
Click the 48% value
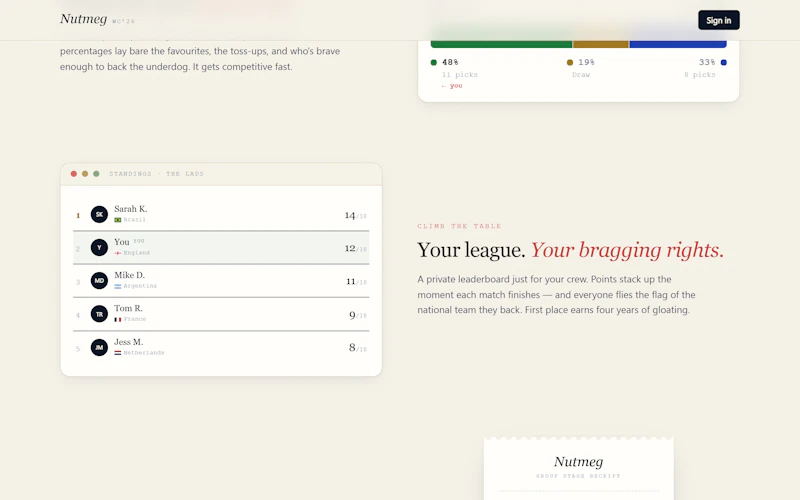(450, 62)
